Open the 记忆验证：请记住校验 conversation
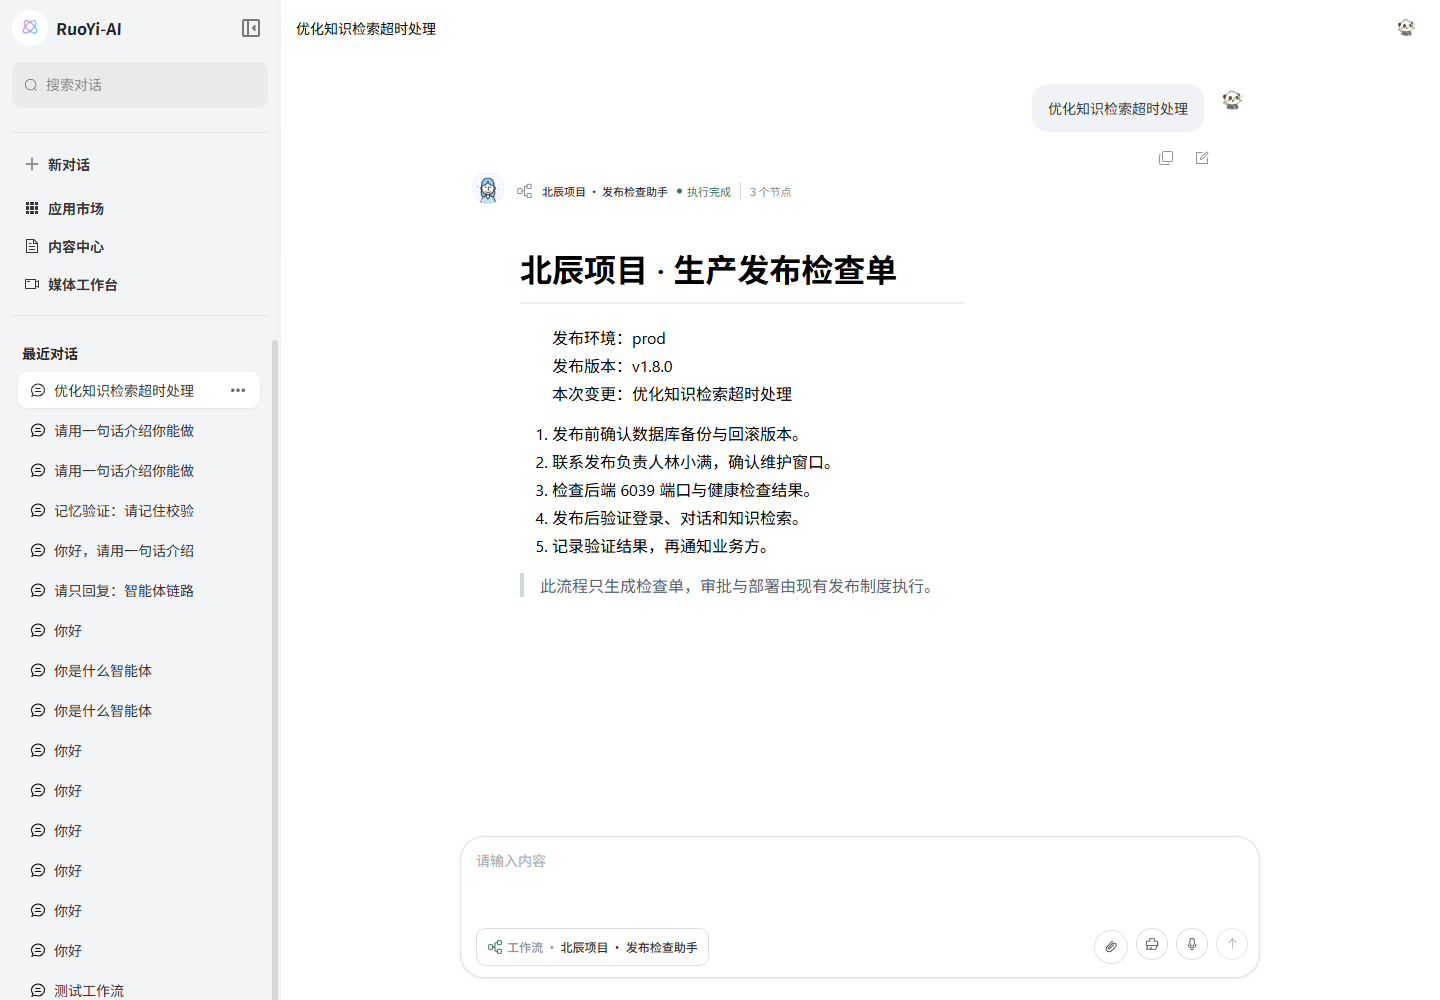This screenshot has height=1000, width=1440. pos(139,510)
